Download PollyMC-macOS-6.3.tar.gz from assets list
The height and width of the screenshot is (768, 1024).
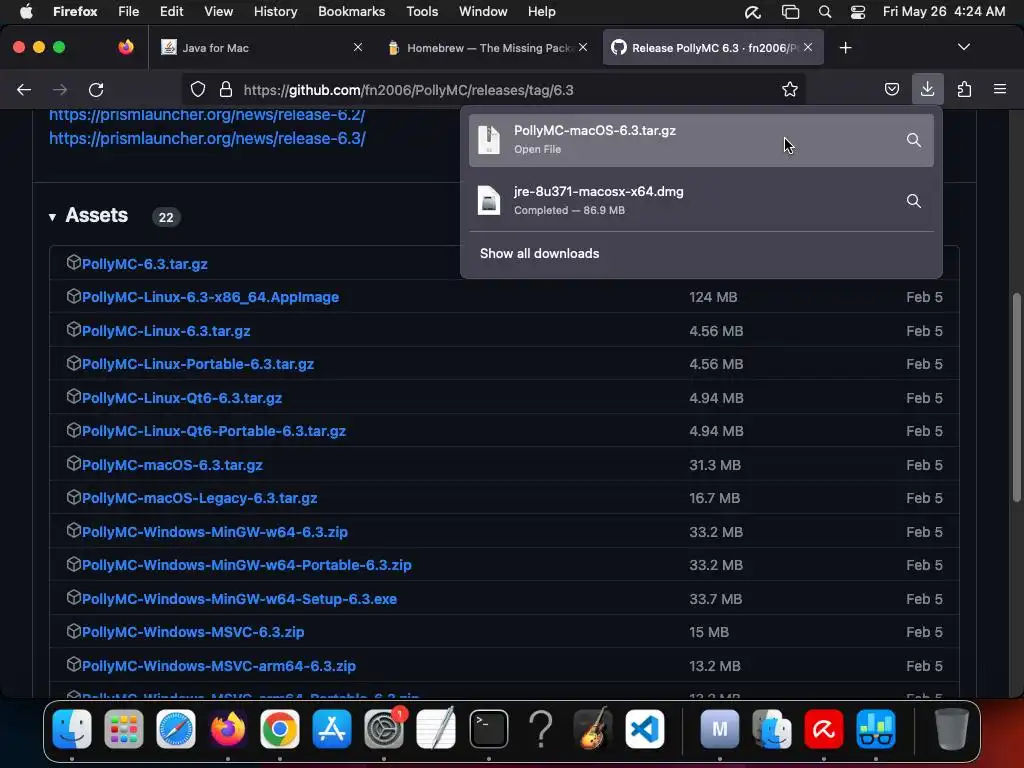[172, 465]
